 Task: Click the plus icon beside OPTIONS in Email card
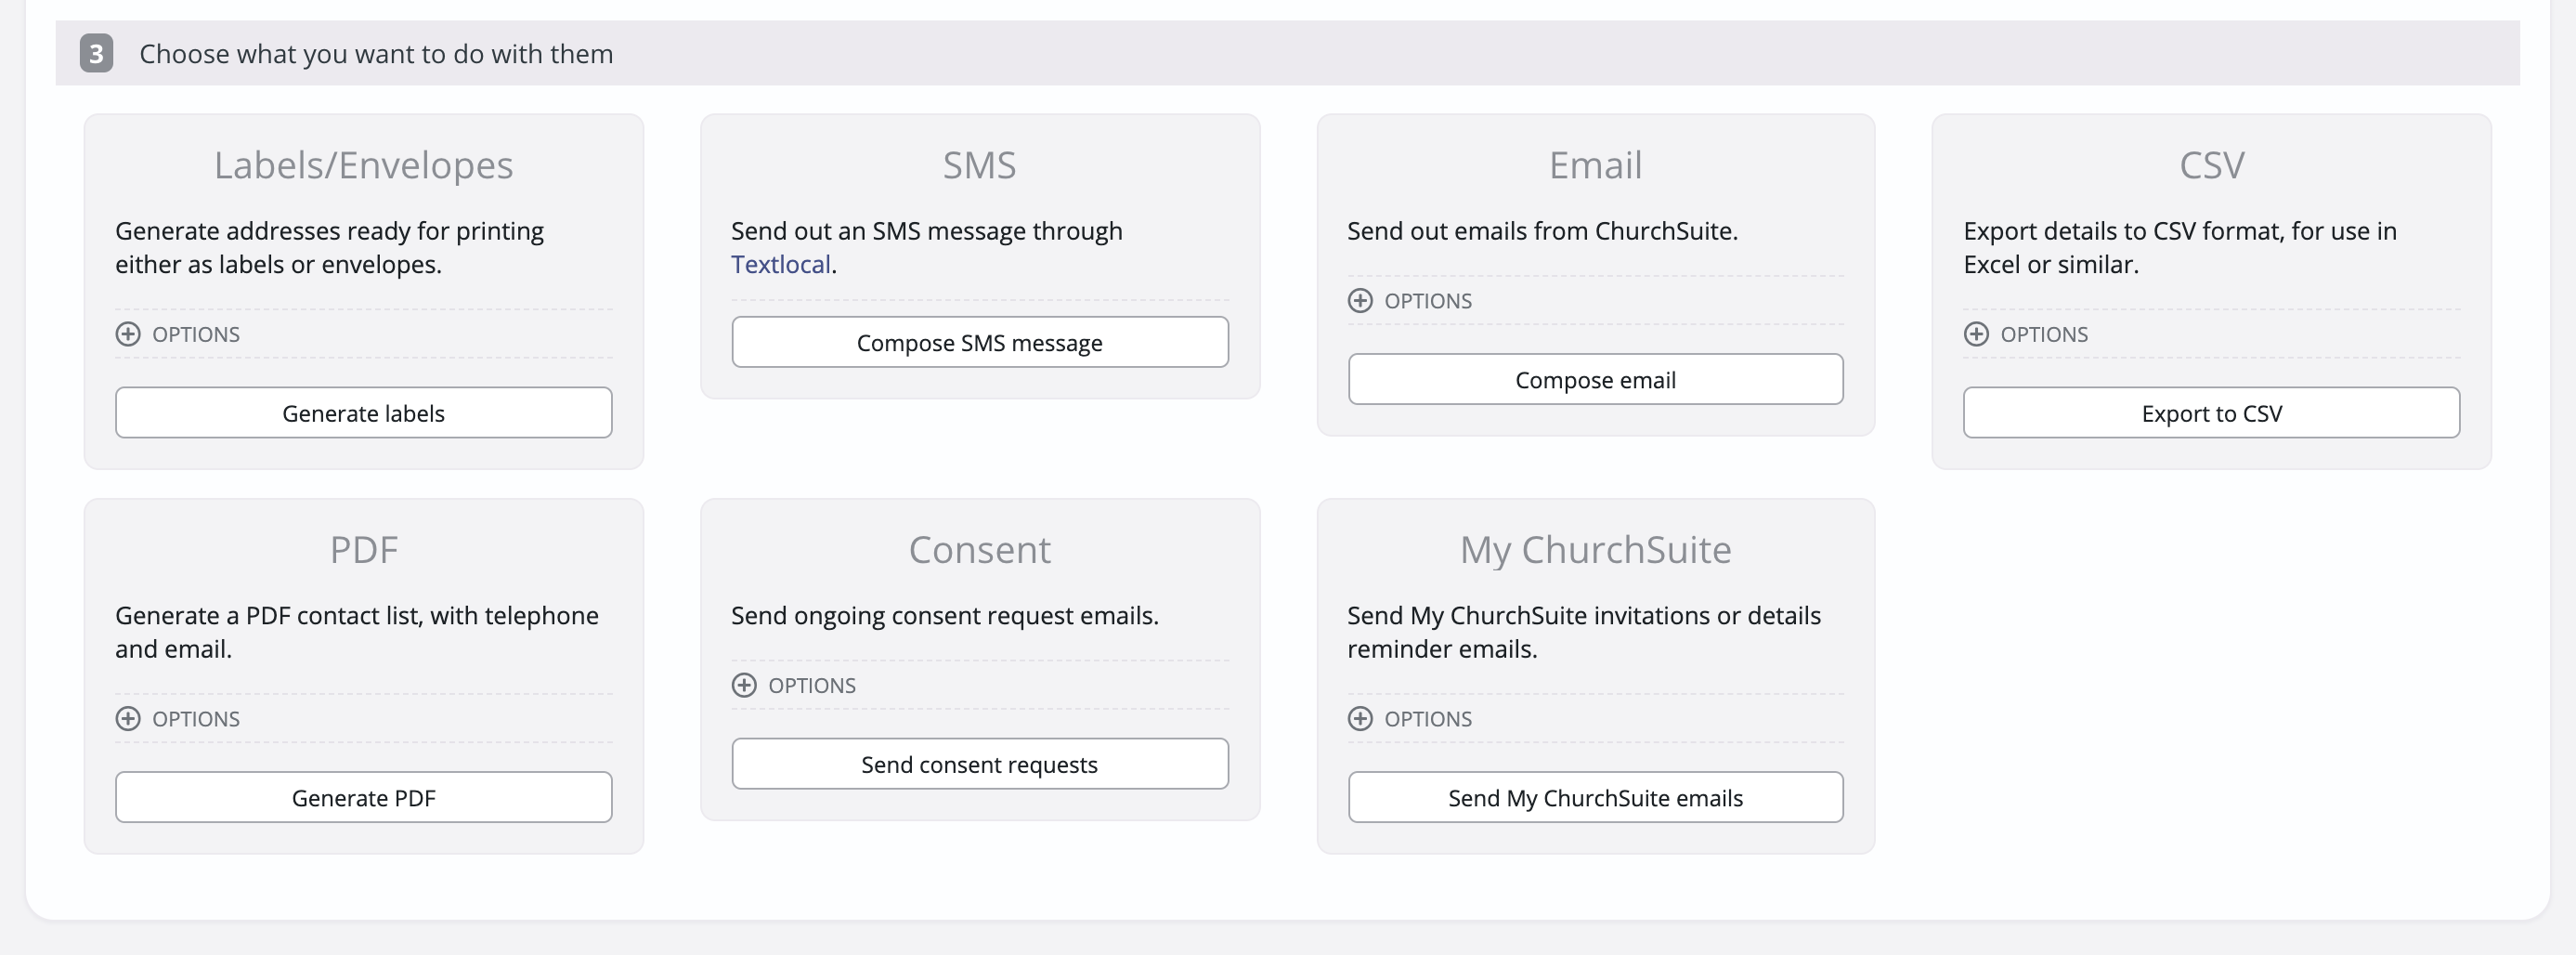click(x=1360, y=300)
